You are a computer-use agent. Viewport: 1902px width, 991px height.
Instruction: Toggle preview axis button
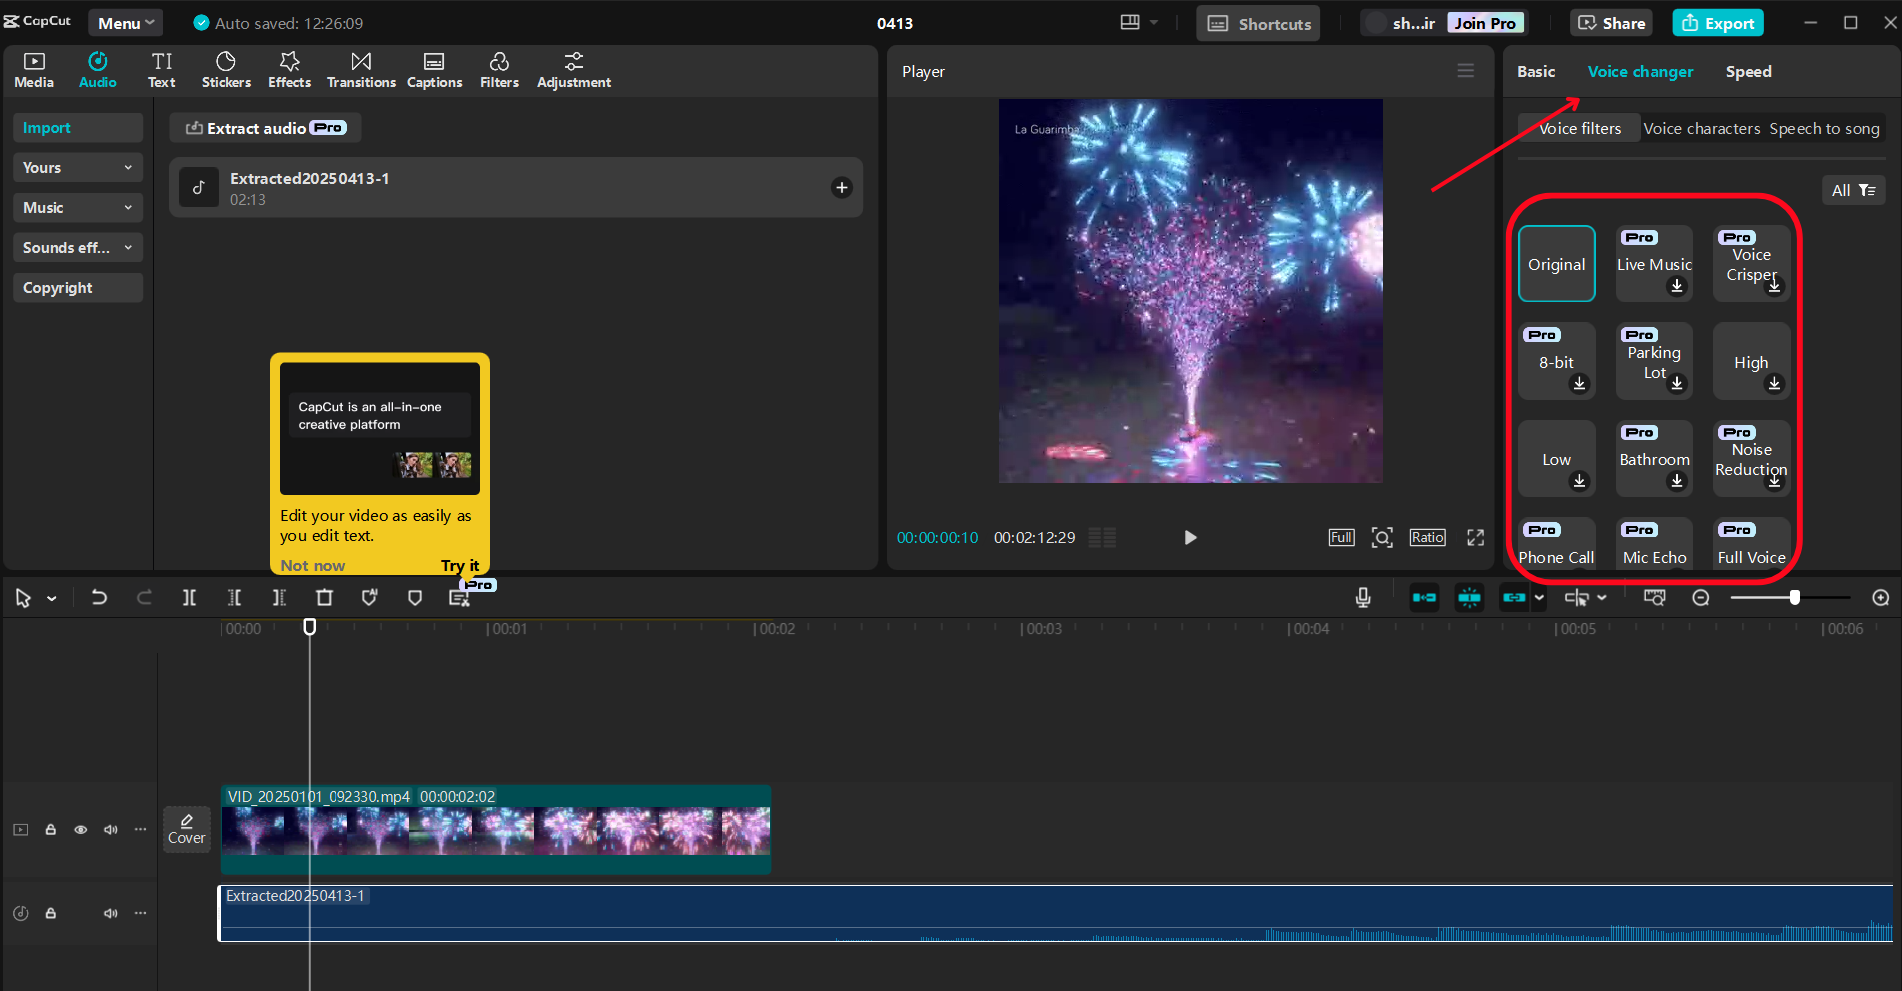[x=1576, y=597]
